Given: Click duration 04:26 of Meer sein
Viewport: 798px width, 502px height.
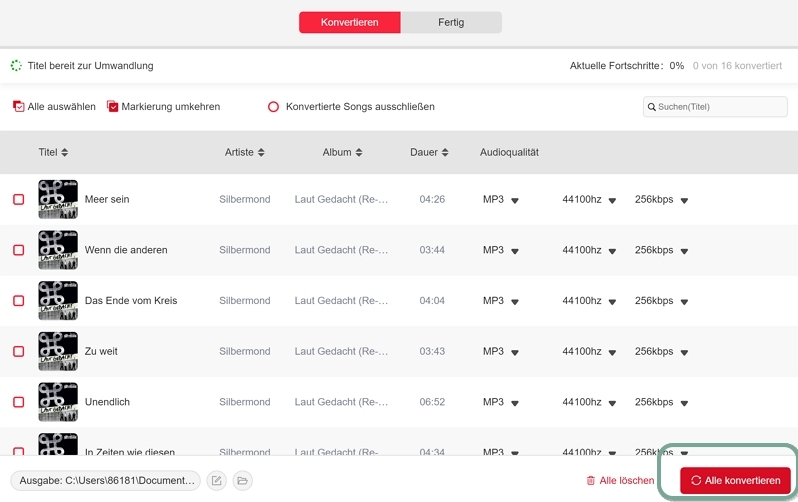Looking at the screenshot, I should (432, 199).
